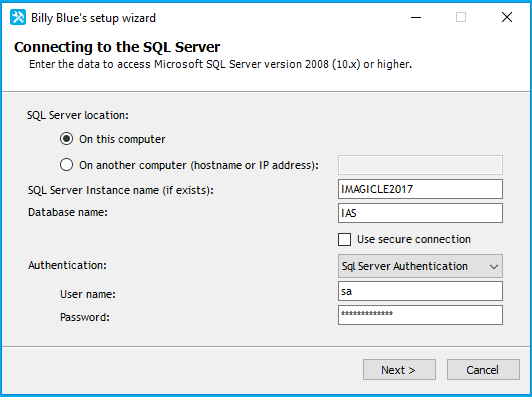Click the Database name field showing IAS

click(x=420, y=213)
